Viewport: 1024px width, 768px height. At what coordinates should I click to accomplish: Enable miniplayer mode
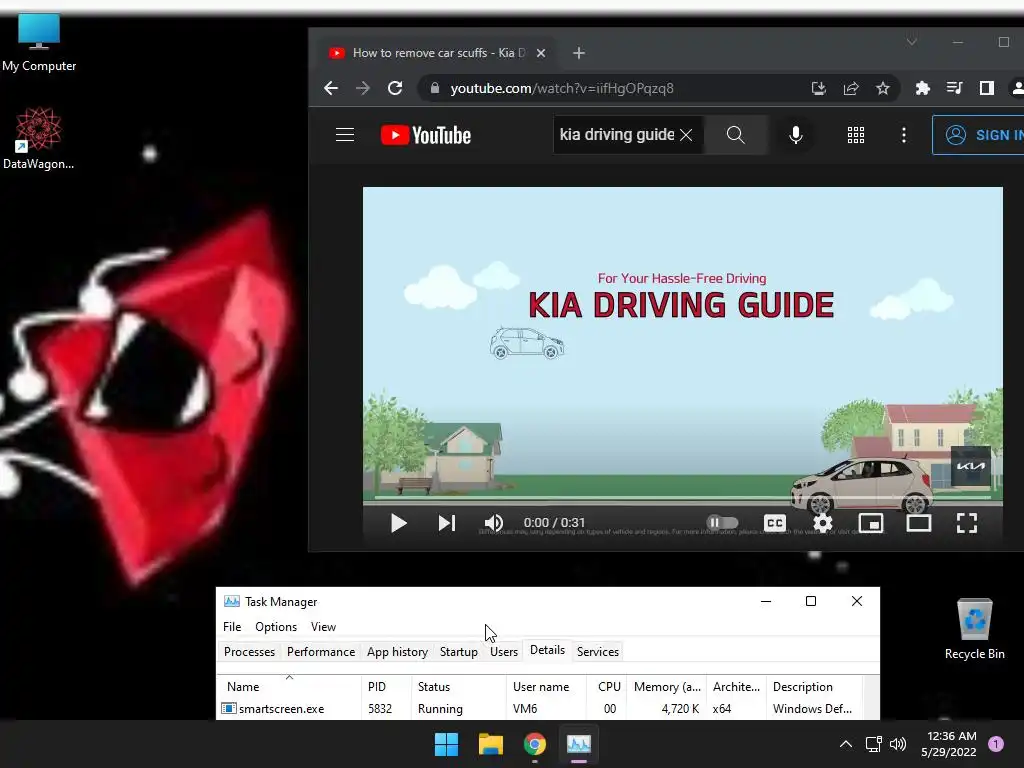click(871, 523)
